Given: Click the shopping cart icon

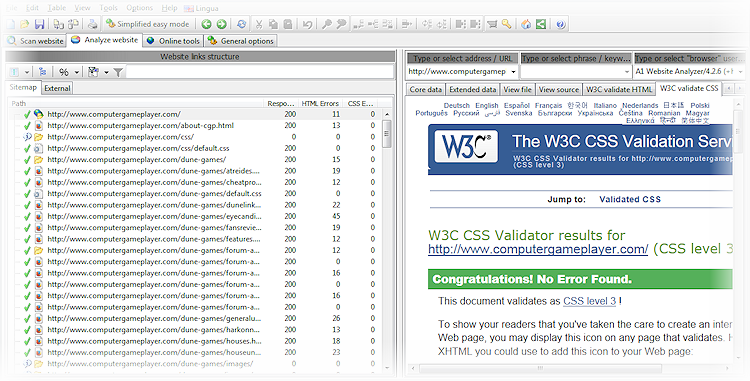Looking at the screenshot, I should coord(492,24).
